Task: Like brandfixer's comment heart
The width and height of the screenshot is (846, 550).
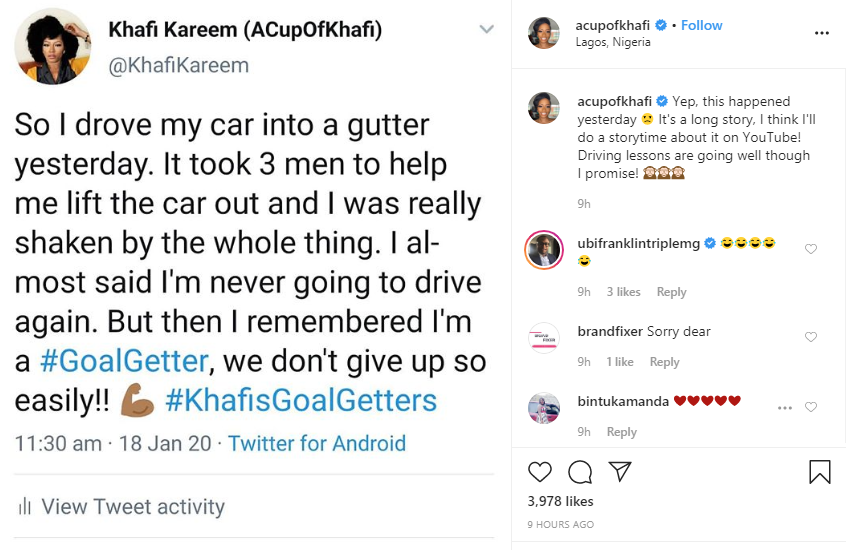Action: click(x=811, y=337)
